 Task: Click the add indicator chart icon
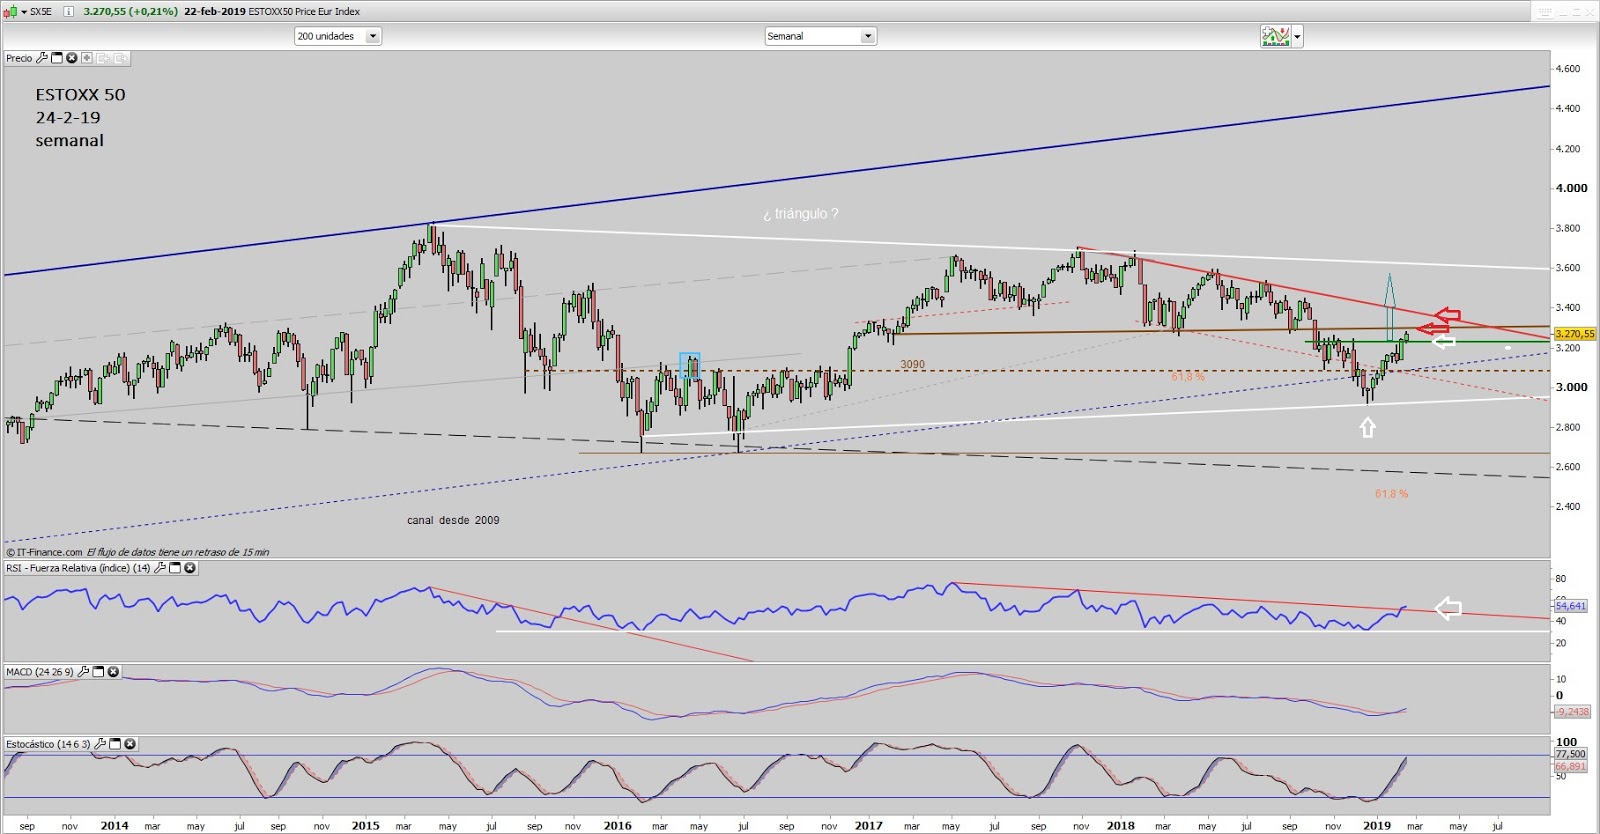tap(1275, 37)
